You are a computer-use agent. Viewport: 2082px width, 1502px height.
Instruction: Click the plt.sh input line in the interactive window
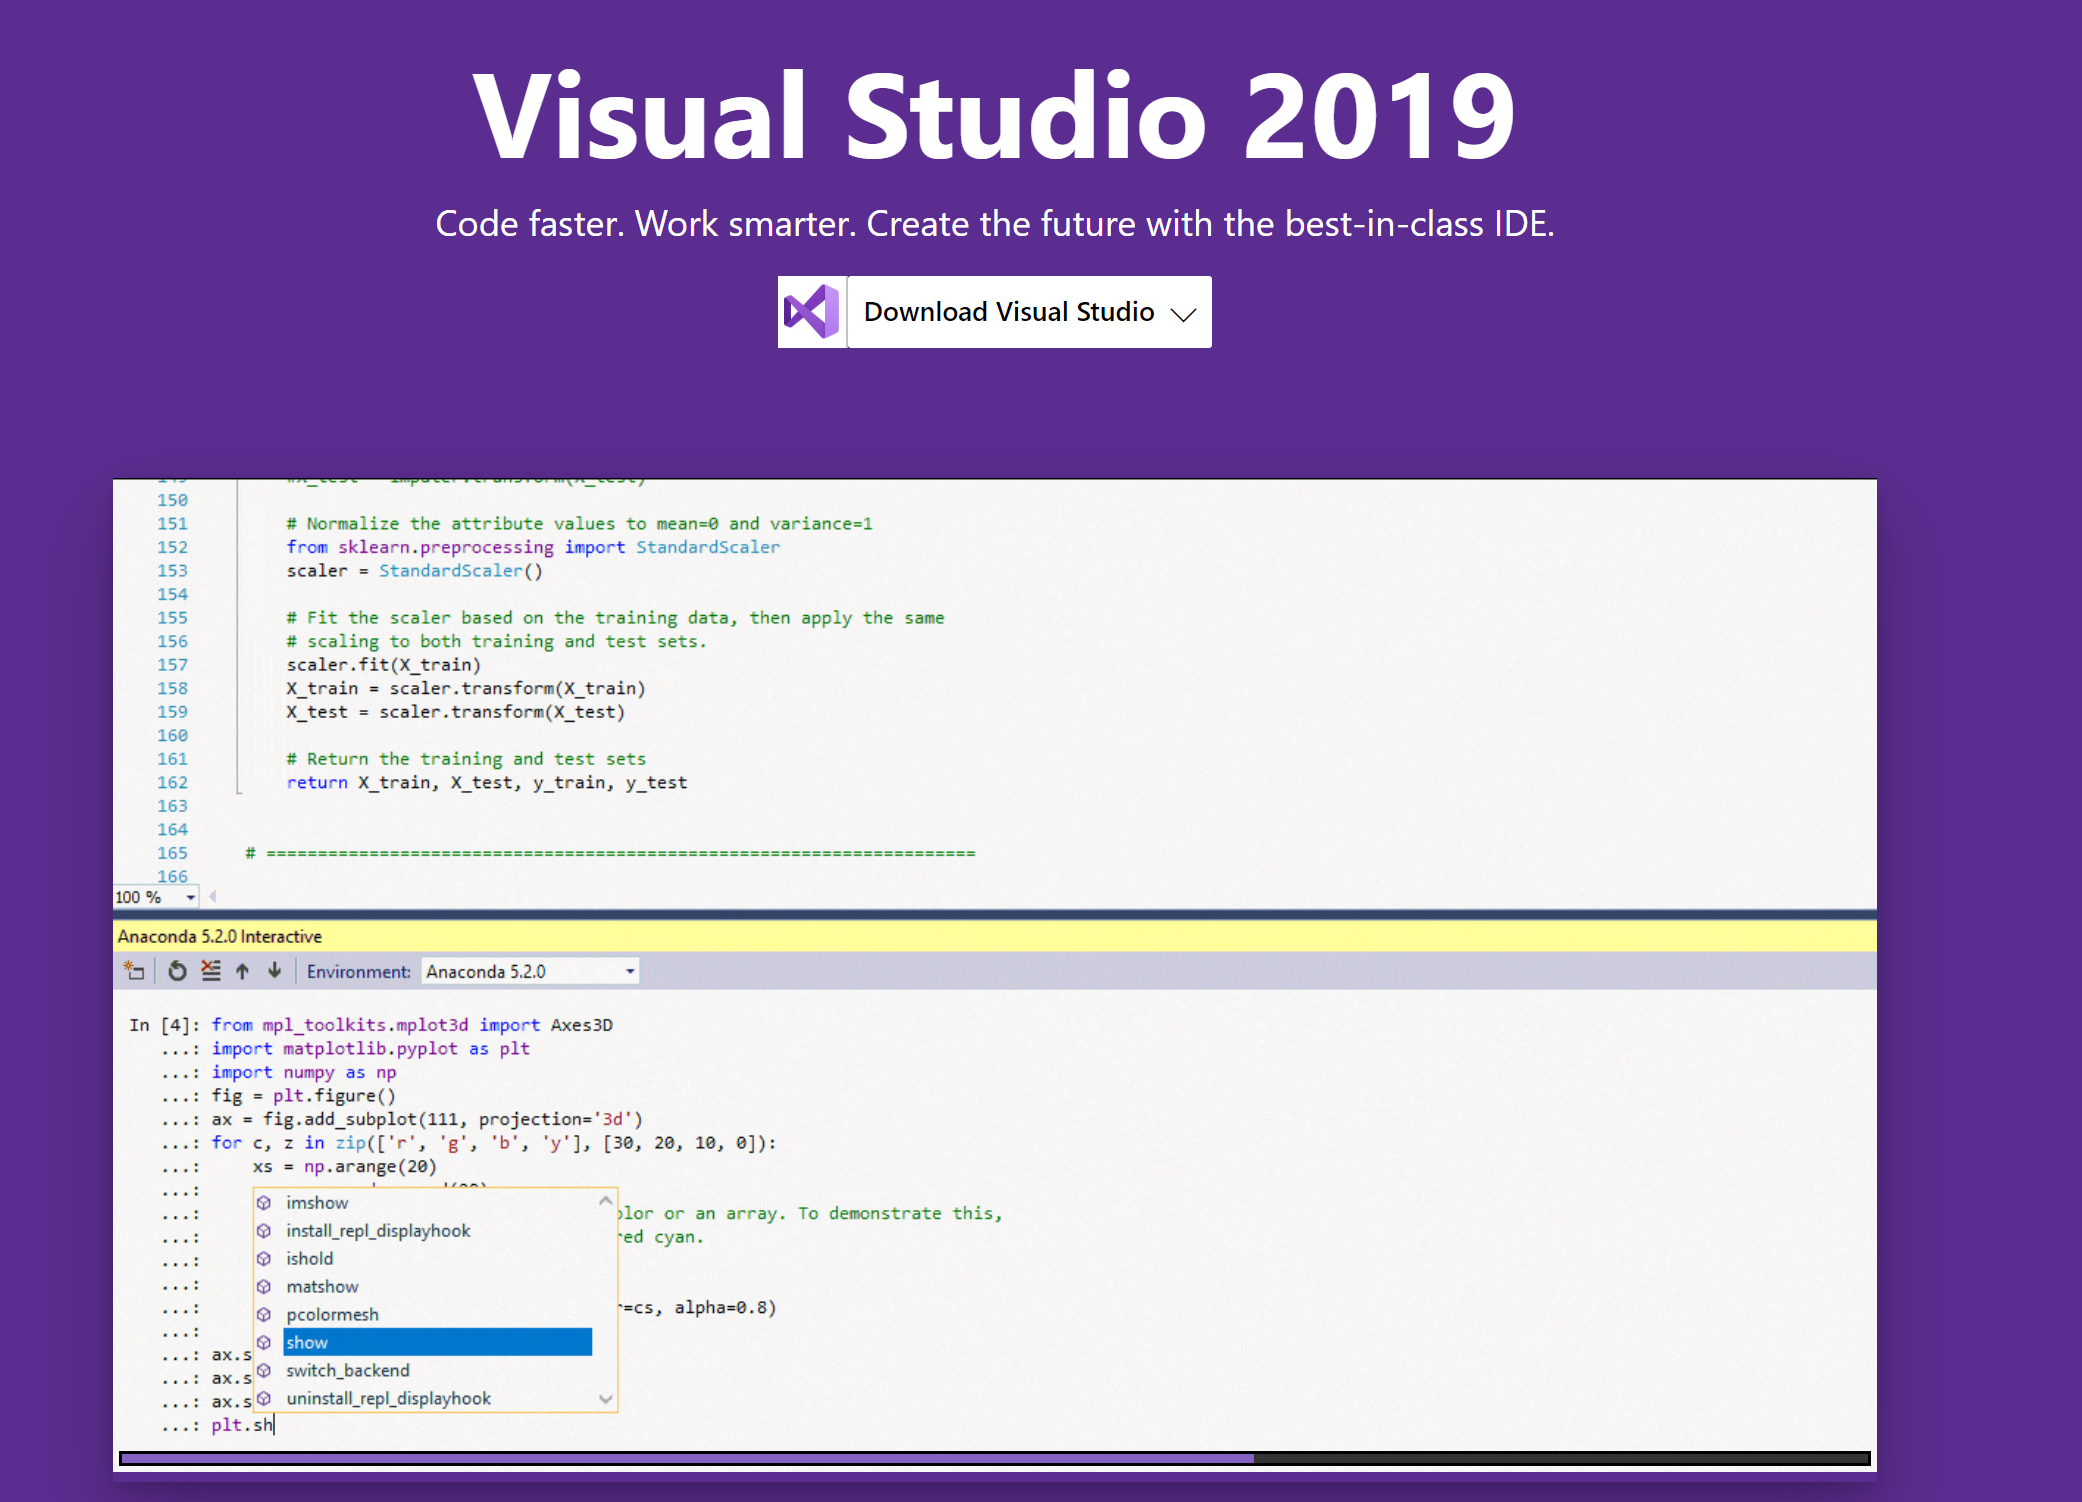click(242, 1426)
